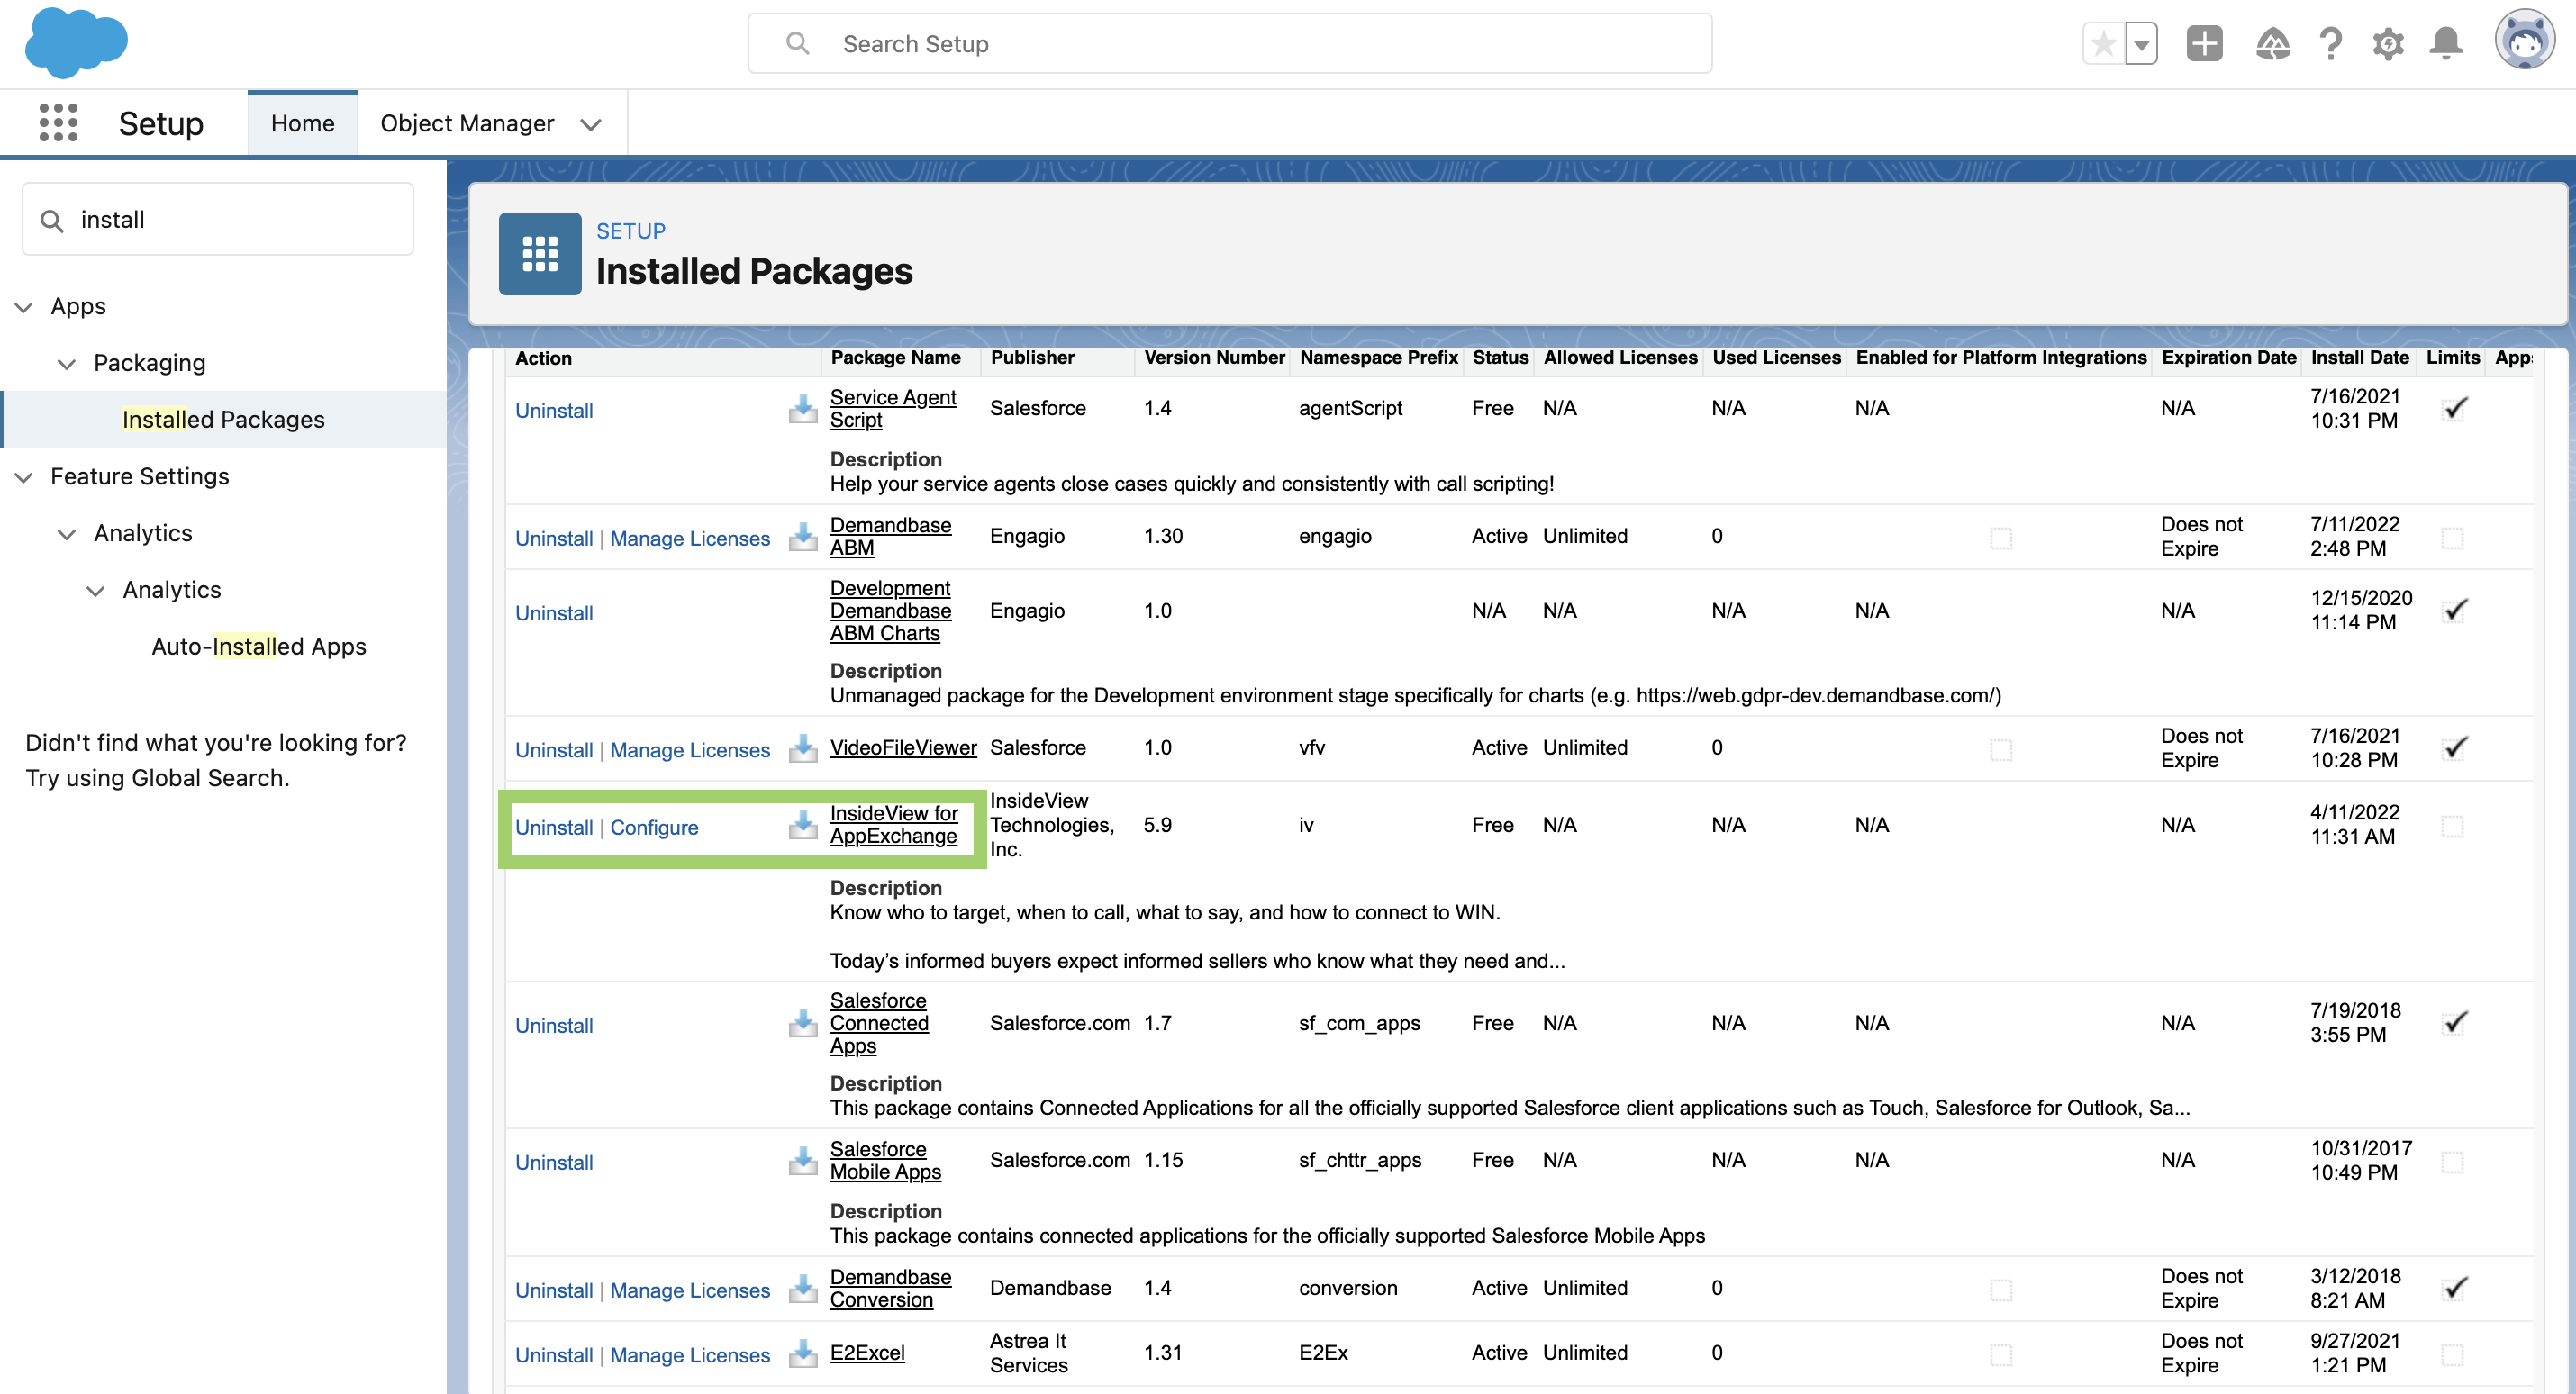Viewport: 2576px width, 1394px height.
Task: Uninstall the Salesforce Mobile Apps package
Action: click(x=554, y=1163)
